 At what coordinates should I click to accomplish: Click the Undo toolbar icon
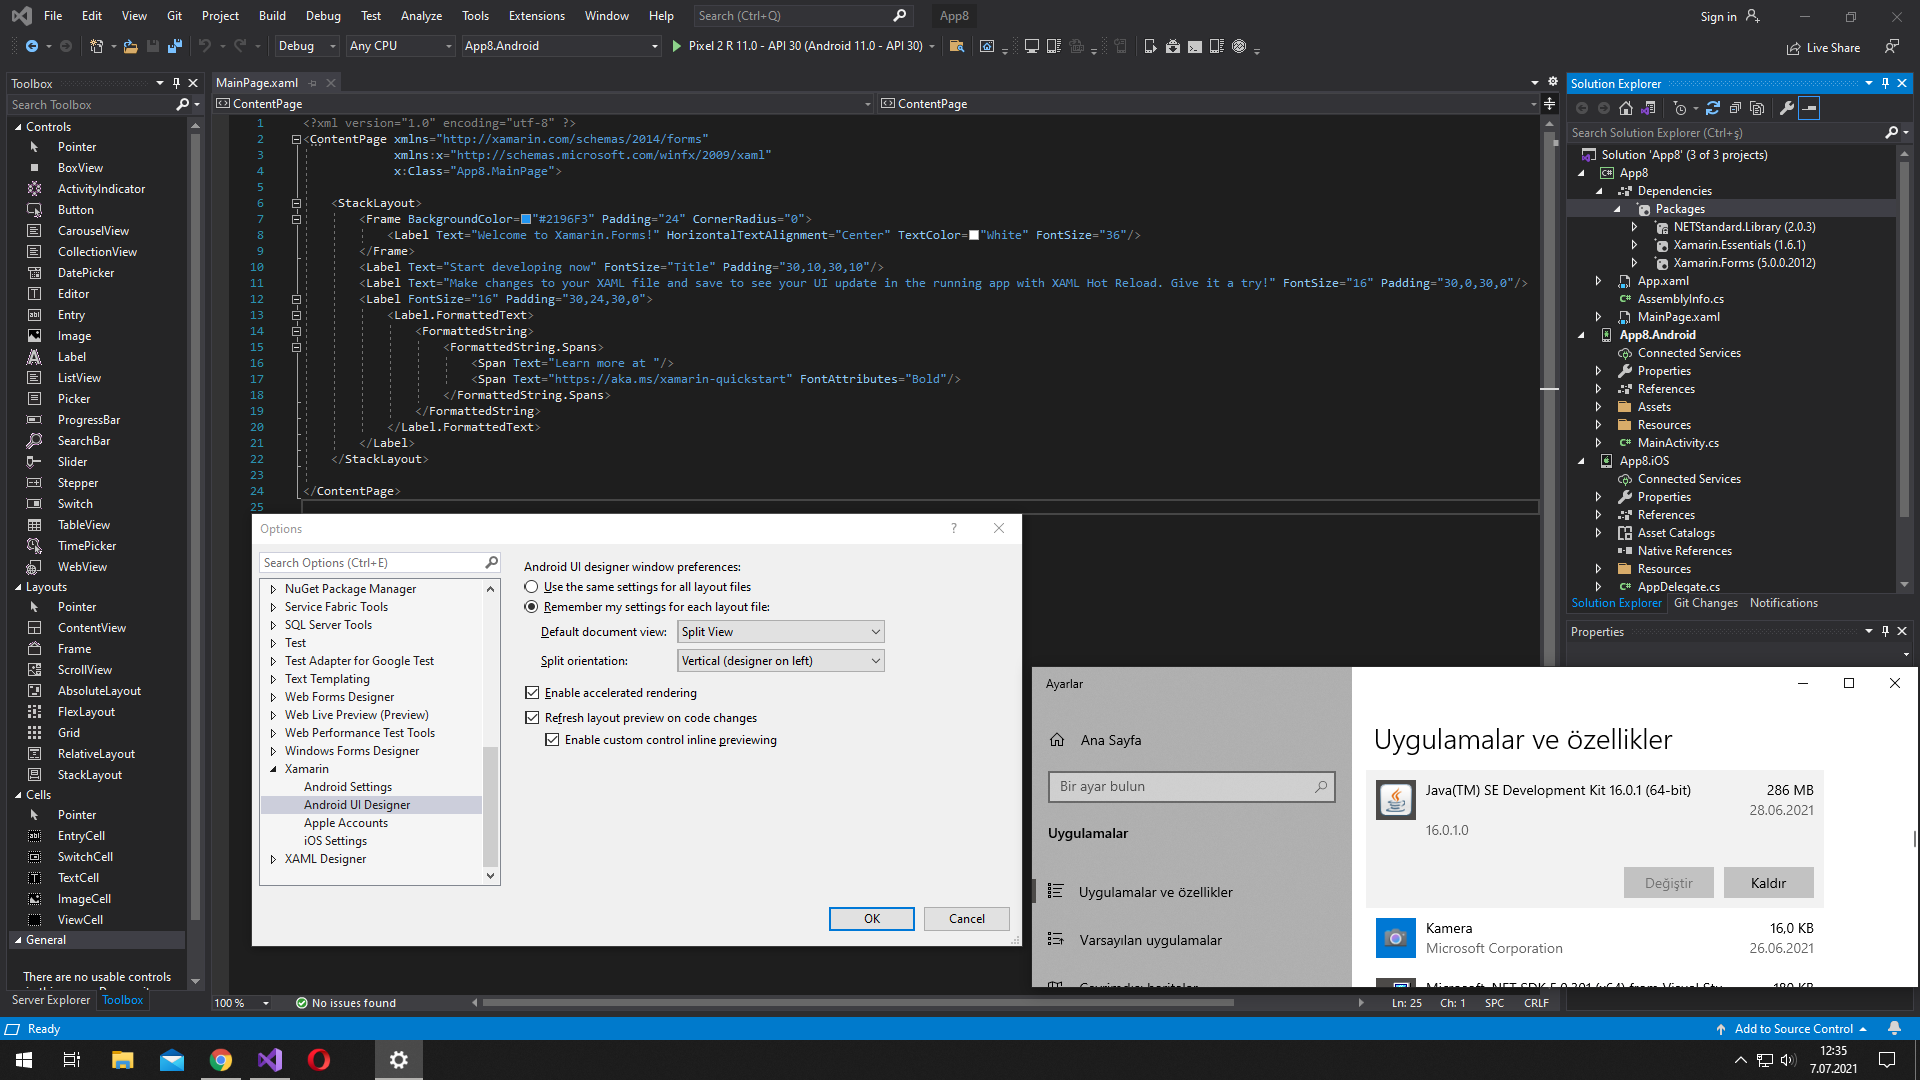point(204,46)
